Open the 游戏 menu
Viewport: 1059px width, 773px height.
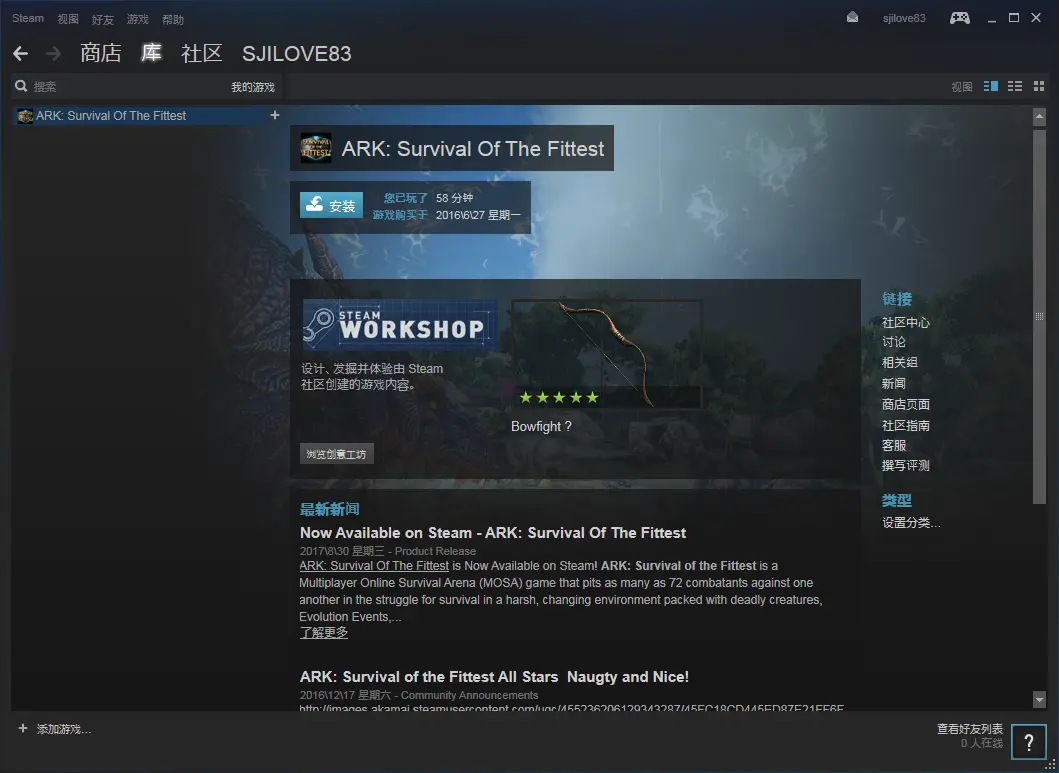click(x=138, y=19)
